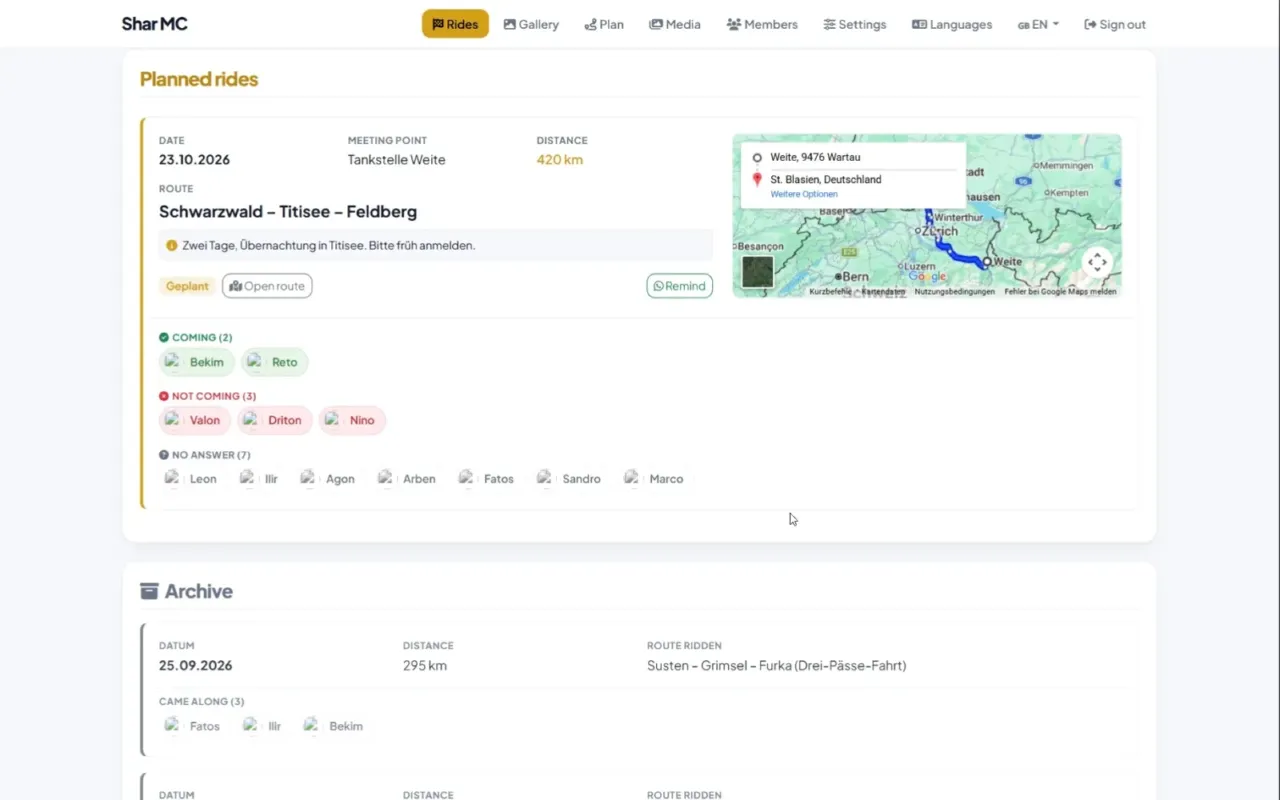Navigate to the Media page
This screenshot has height=800, width=1280.
pos(675,24)
